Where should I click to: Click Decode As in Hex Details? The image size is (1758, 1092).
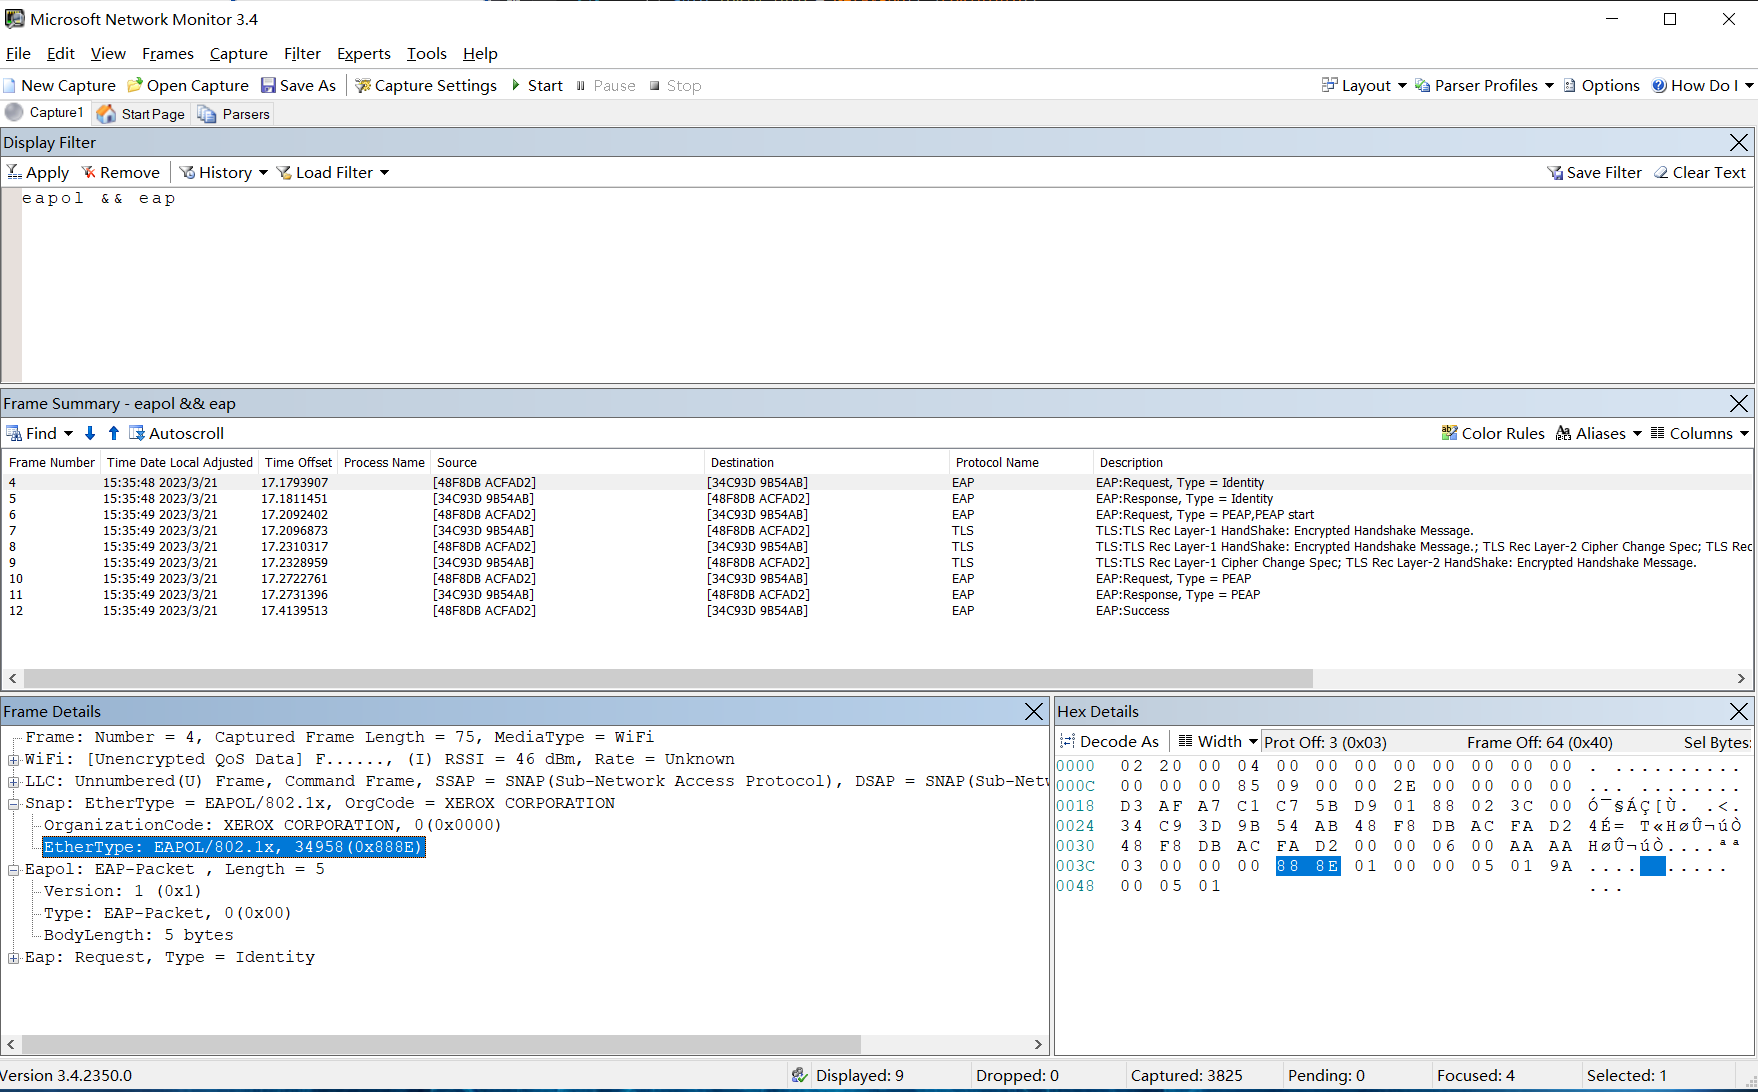1110,742
